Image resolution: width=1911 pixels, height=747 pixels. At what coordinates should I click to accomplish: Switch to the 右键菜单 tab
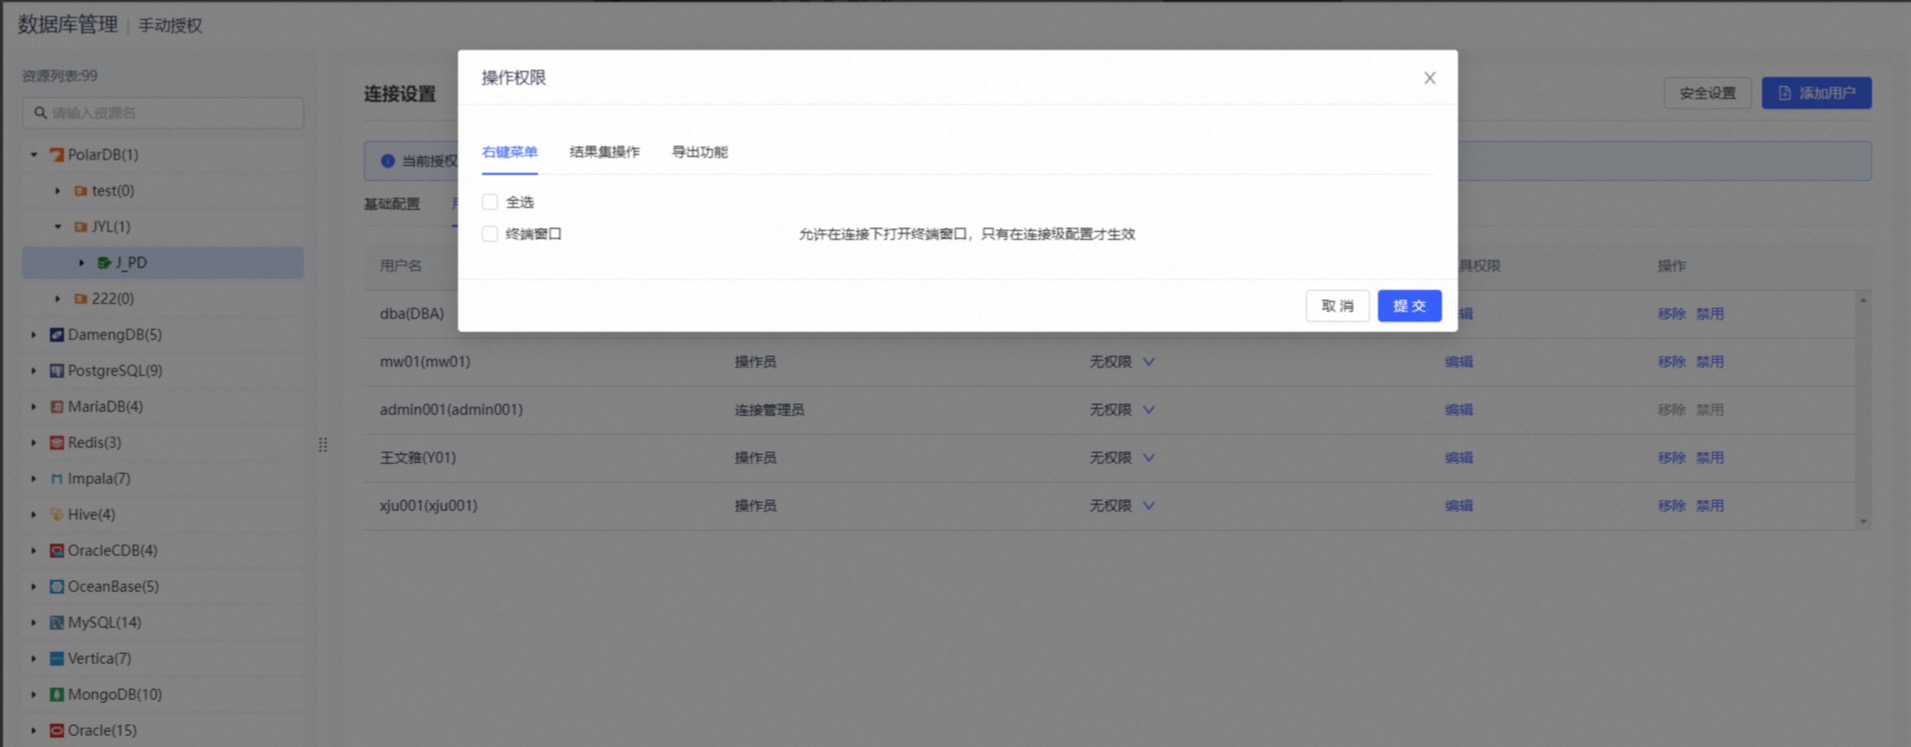510,152
